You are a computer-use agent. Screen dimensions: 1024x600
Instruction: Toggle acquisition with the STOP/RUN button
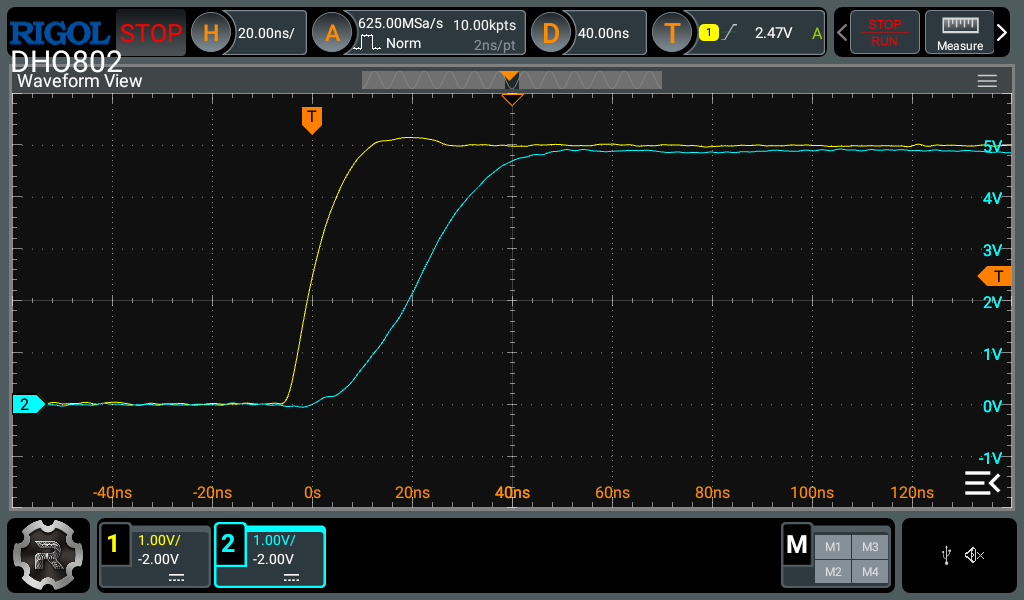pyautogui.click(x=884, y=33)
